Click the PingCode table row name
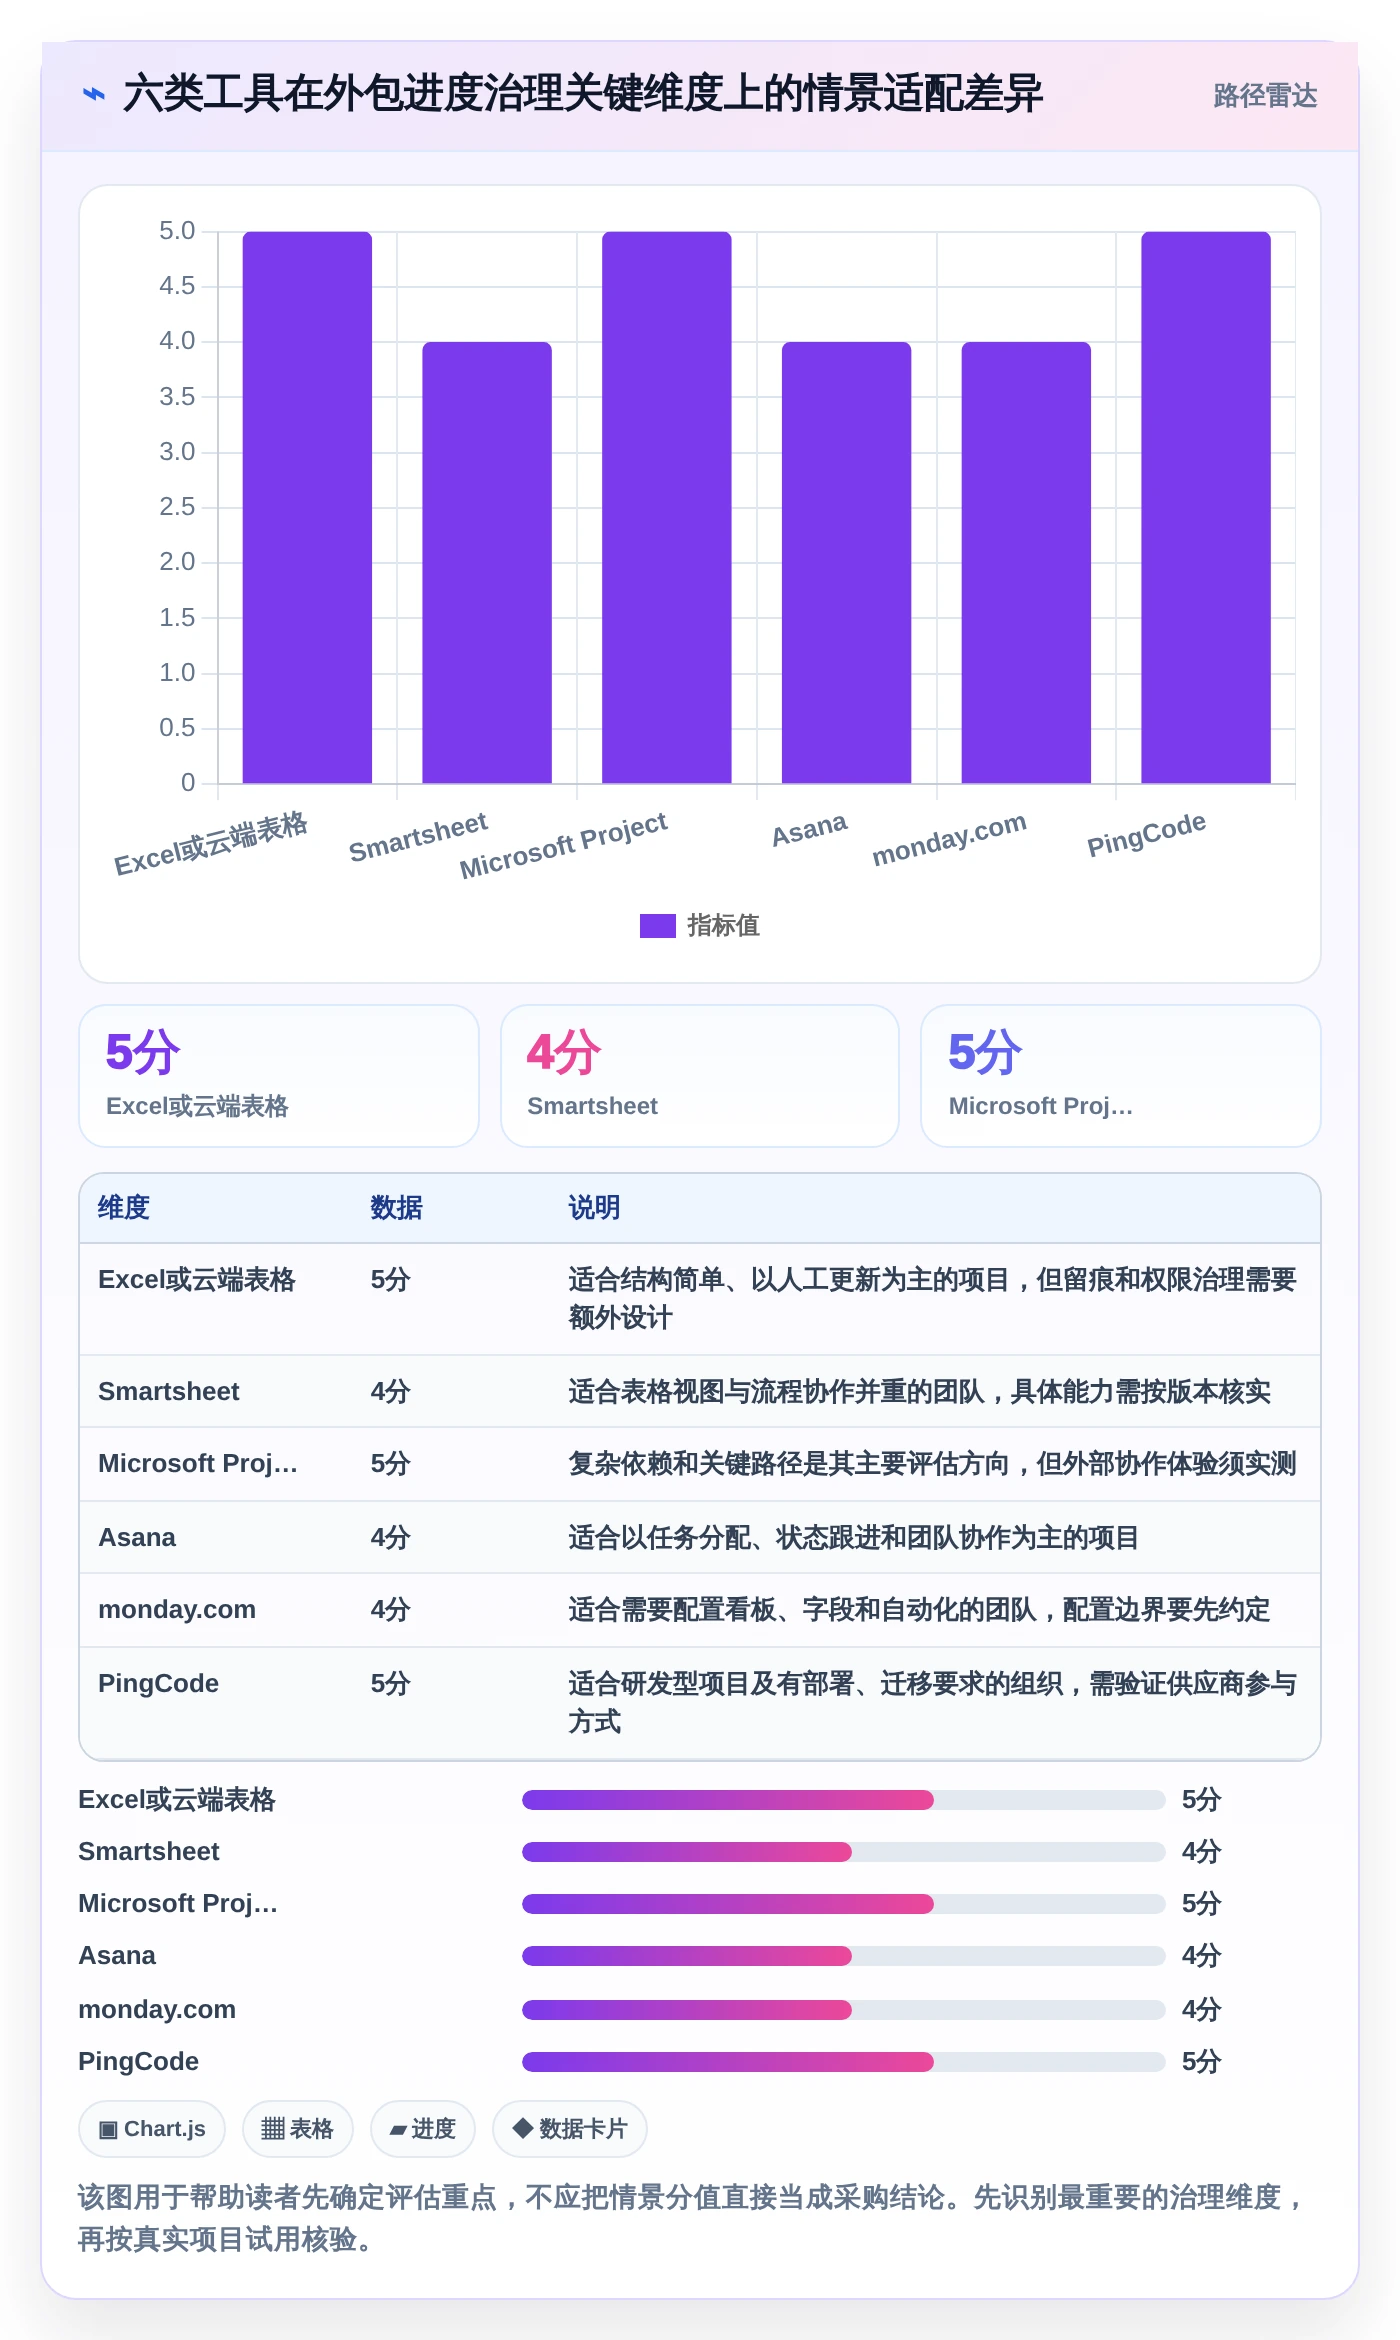 pyautogui.click(x=158, y=1684)
